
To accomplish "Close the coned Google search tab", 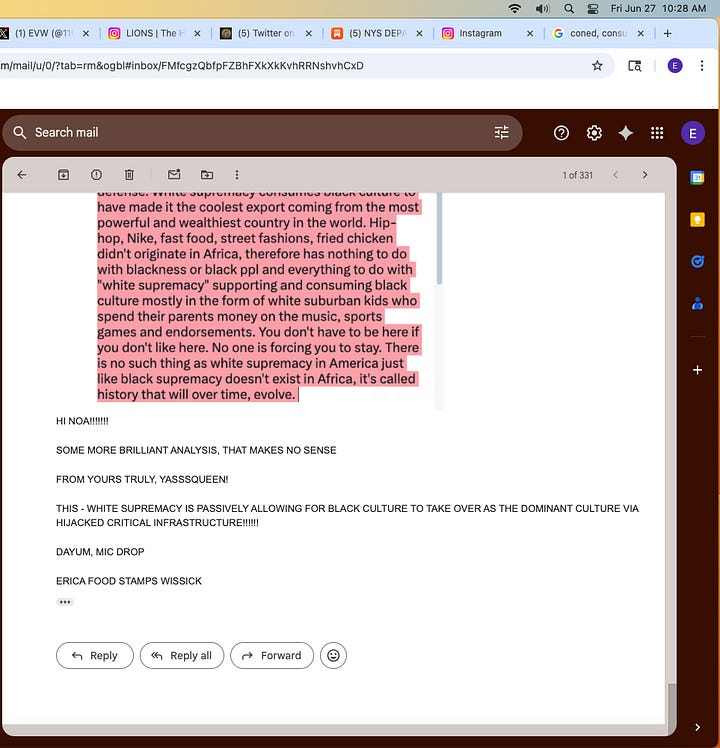I will pyautogui.click(x=640, y=33).
